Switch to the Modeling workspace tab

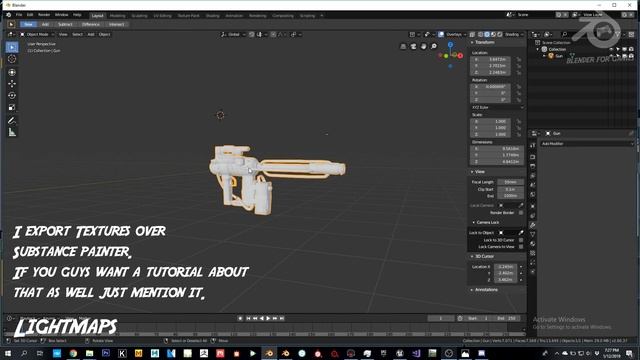click(x=118, y=16)
